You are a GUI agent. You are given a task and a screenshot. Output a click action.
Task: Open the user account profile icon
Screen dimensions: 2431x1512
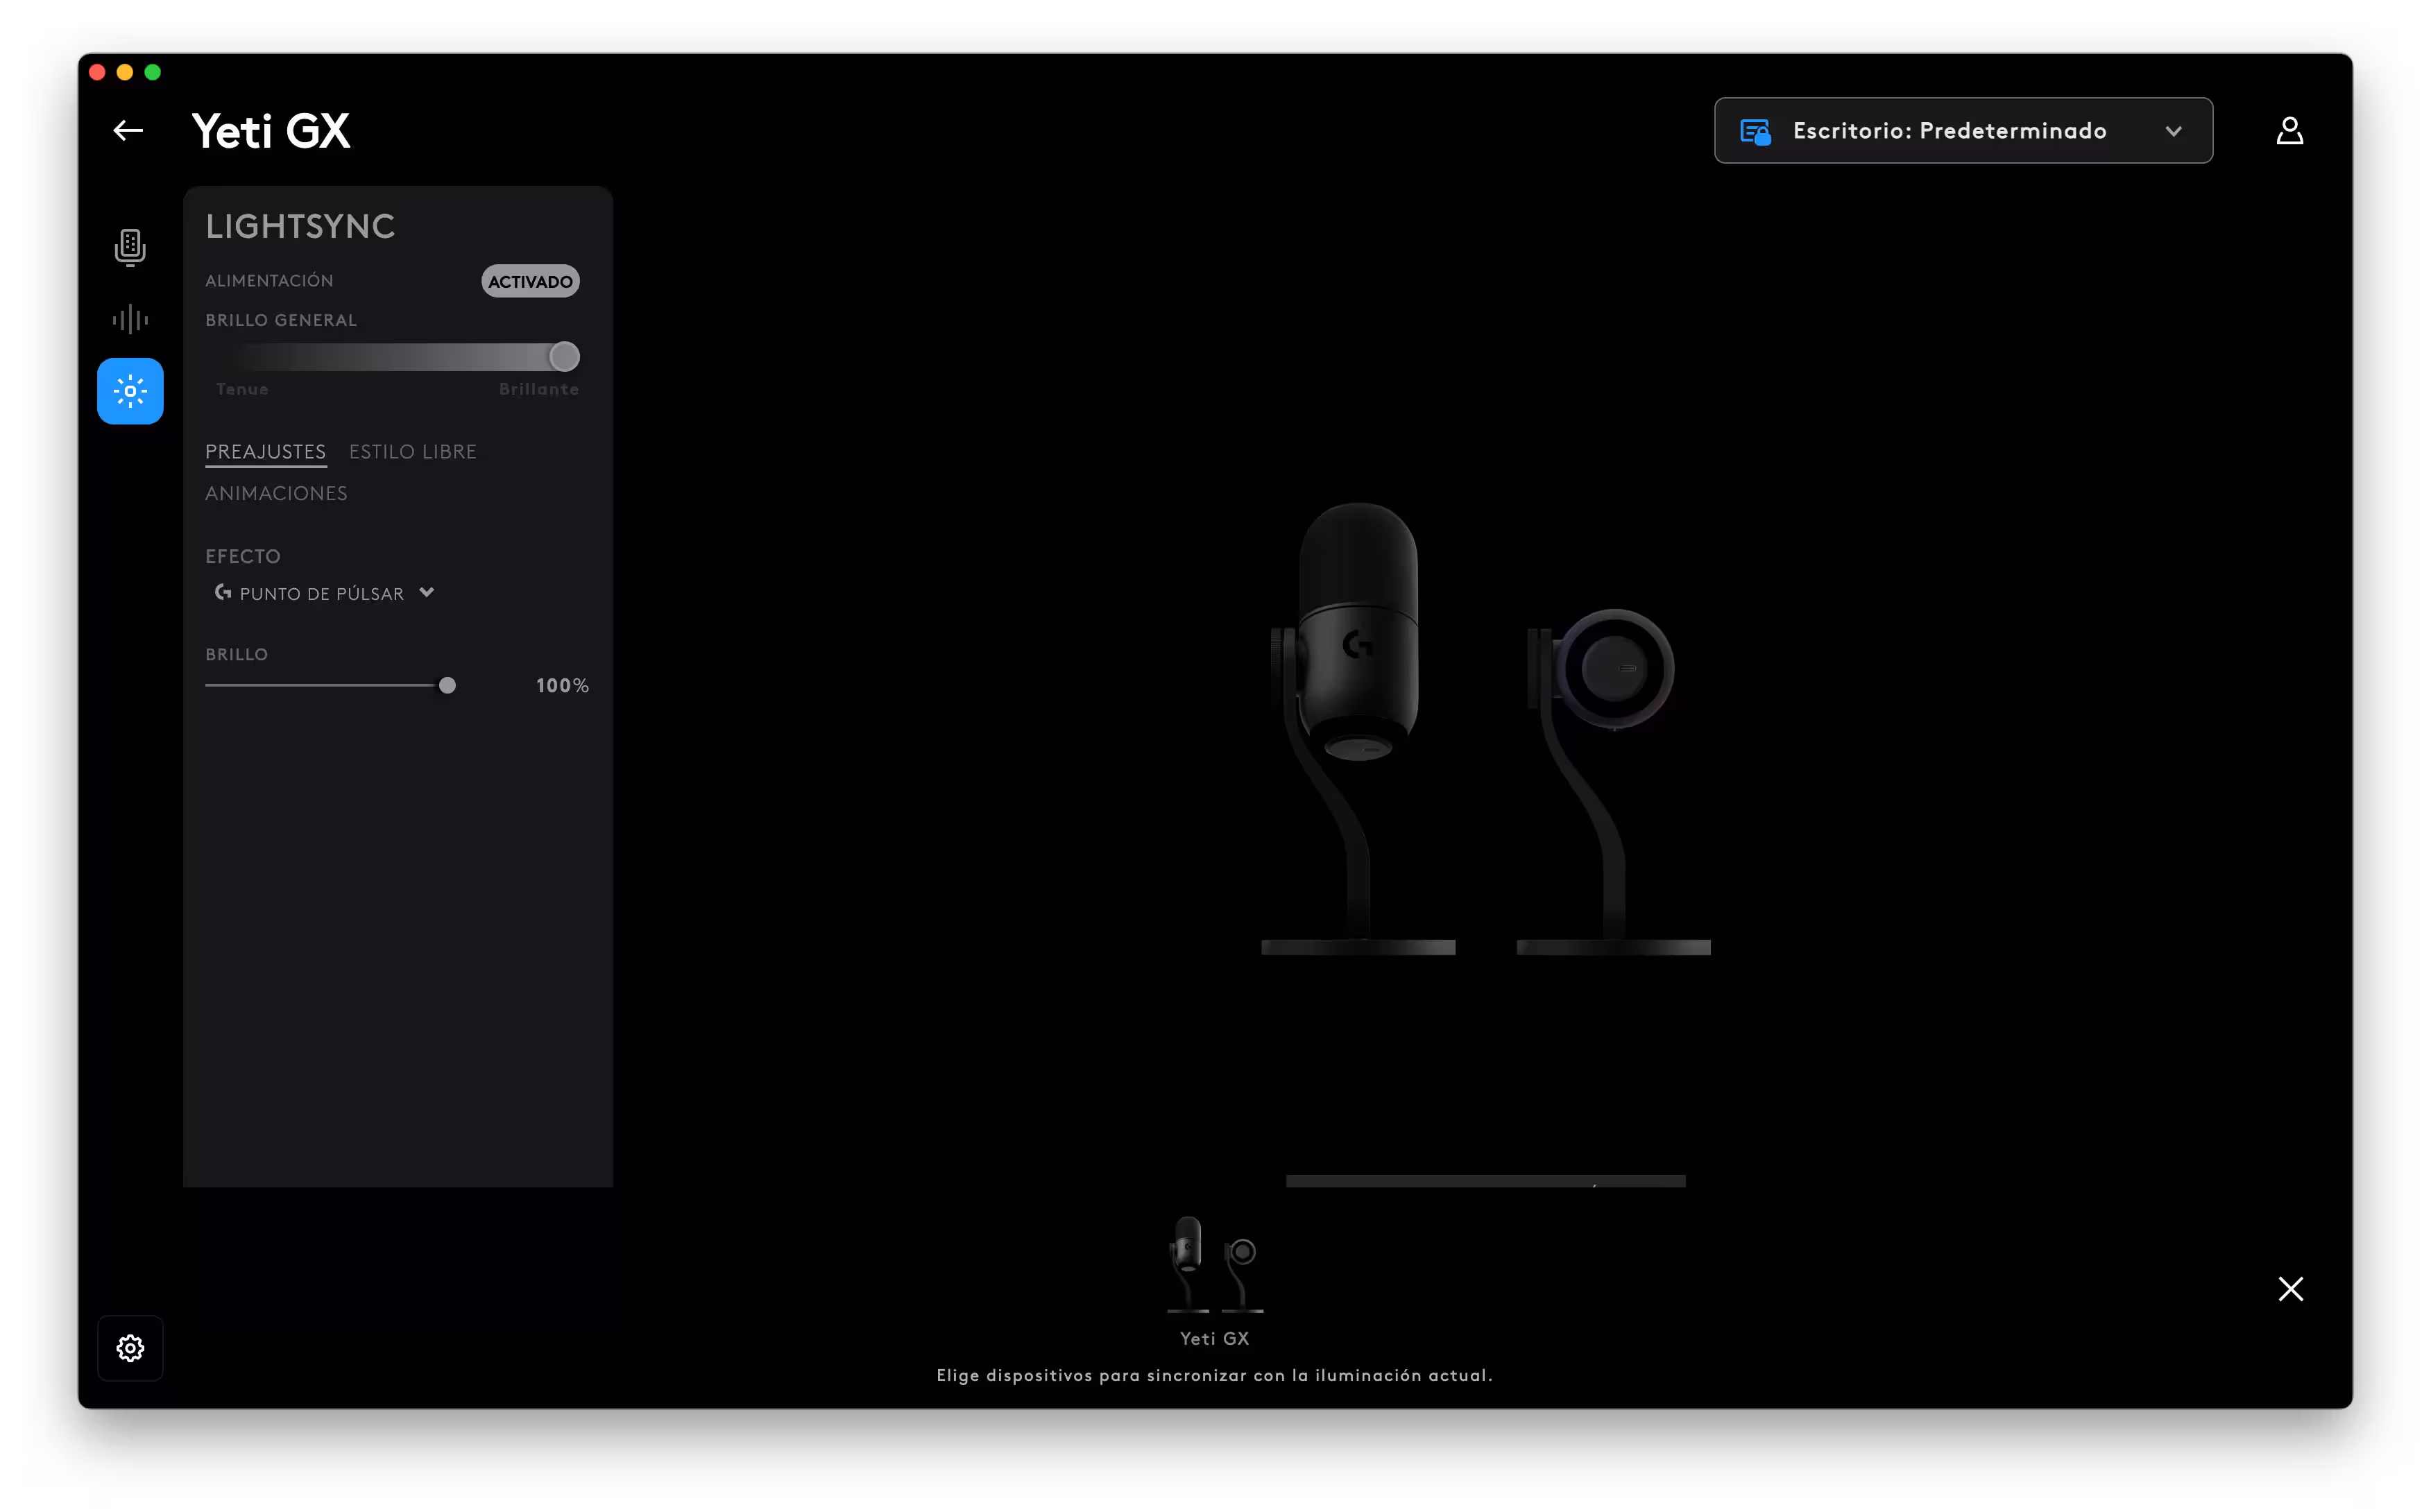click(2289, 131)
